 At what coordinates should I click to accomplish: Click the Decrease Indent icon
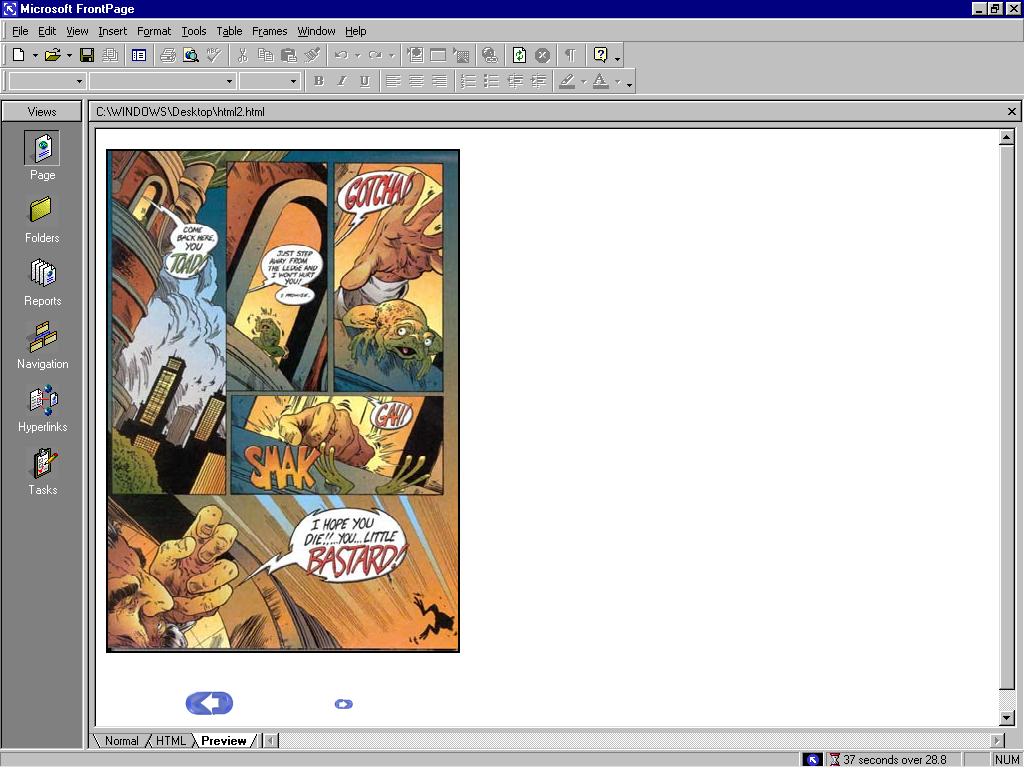tap(515, 81)
